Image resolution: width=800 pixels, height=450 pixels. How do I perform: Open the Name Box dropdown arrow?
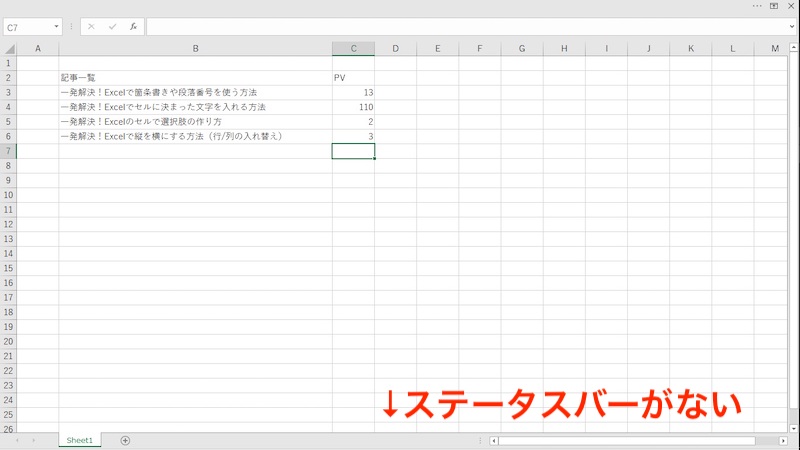pyautogui.click(x=56, y=27)
